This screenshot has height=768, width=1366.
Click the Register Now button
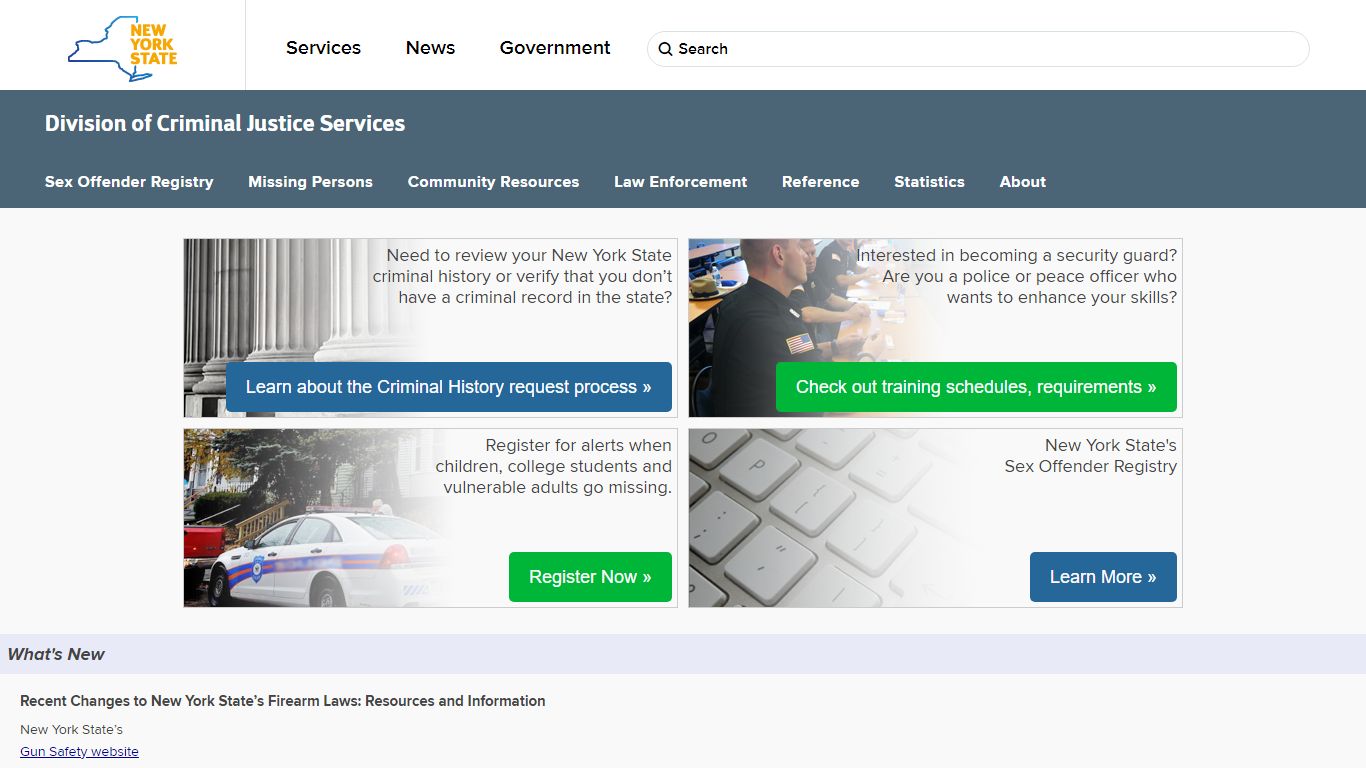click(590, 577)
